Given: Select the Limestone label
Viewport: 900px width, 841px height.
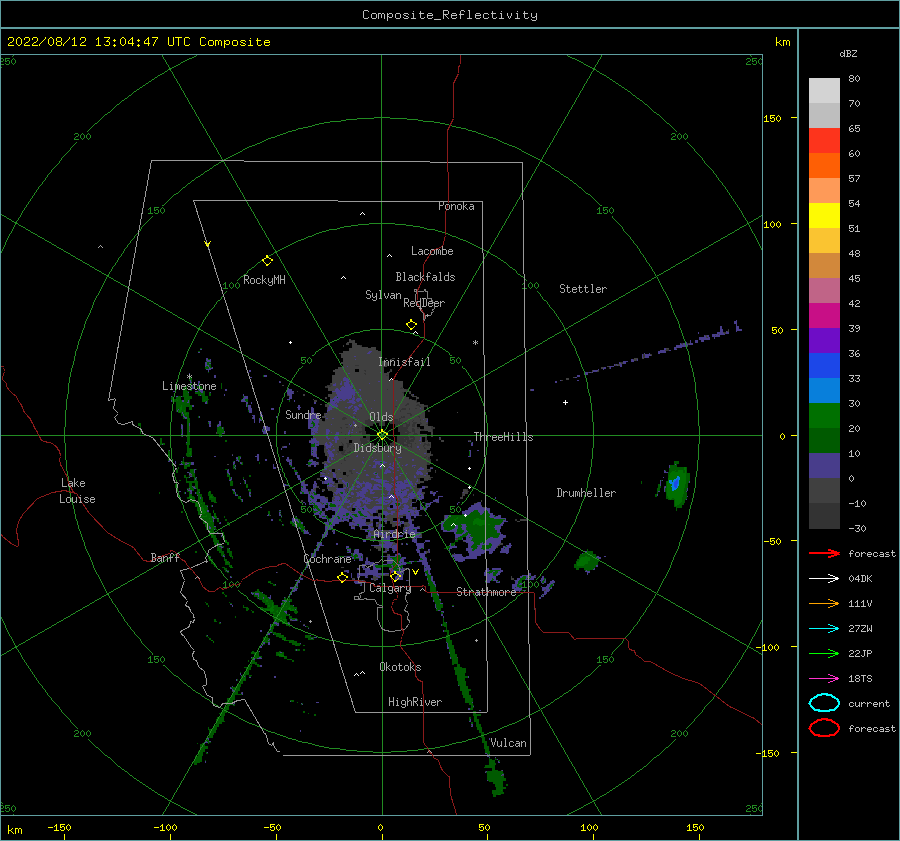Looking at the screenshot, I should 189,386.
